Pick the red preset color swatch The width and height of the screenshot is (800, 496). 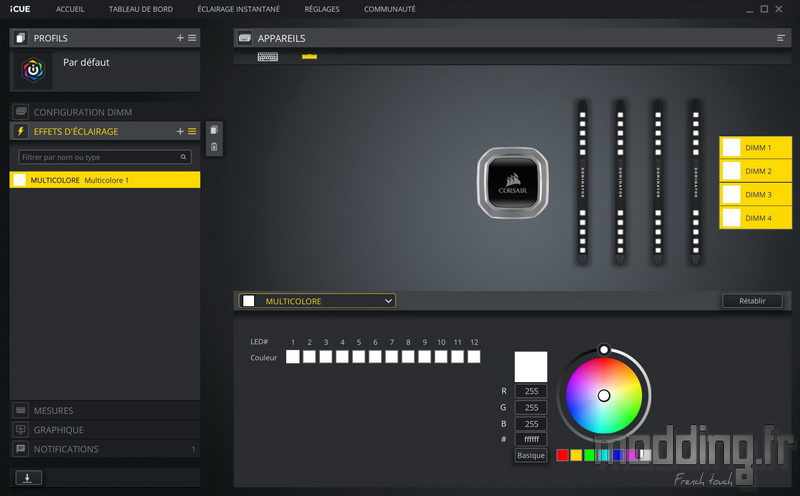(562, 455)
